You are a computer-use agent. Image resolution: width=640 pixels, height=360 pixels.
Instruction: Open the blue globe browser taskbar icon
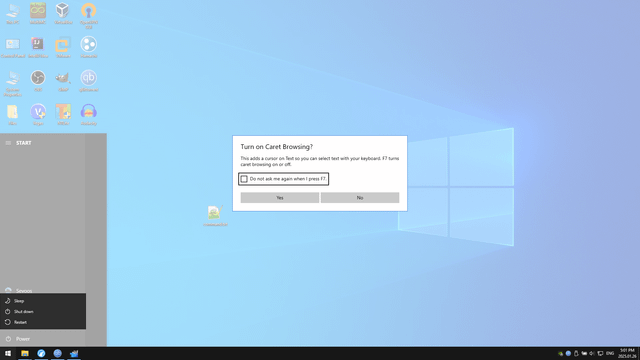[58, 353]
